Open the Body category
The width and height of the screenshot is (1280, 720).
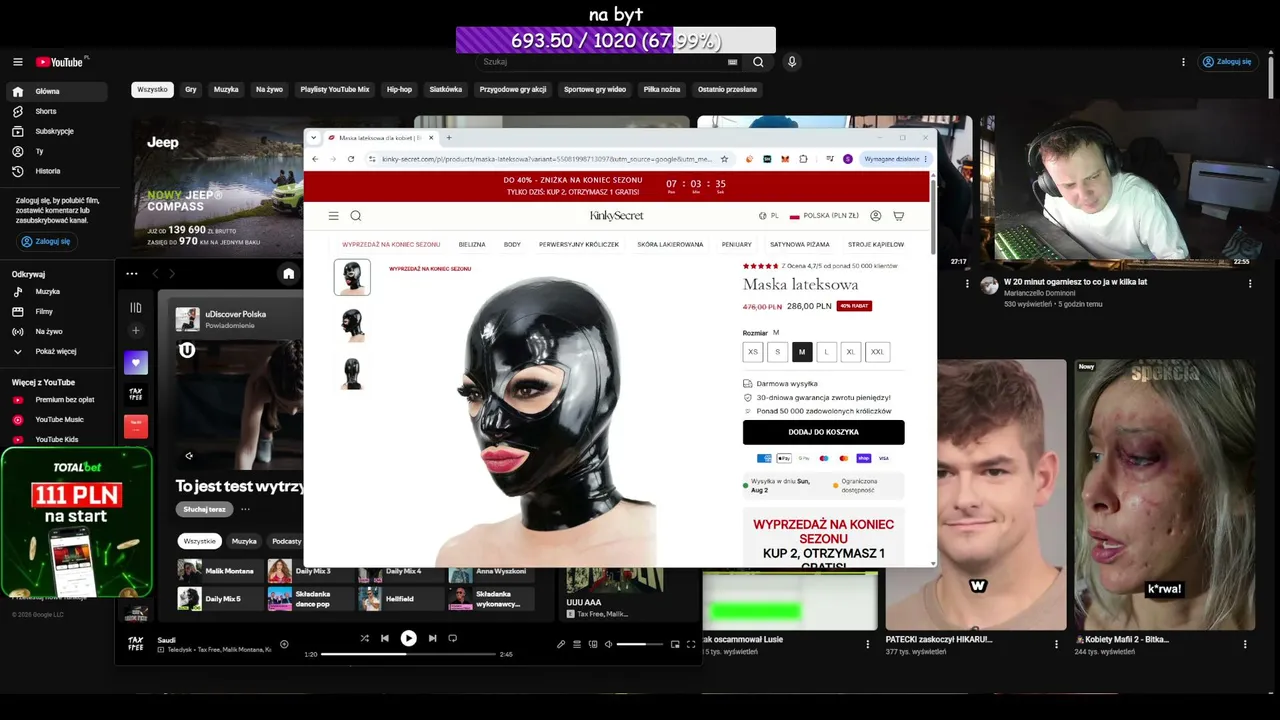pos(512,245)
